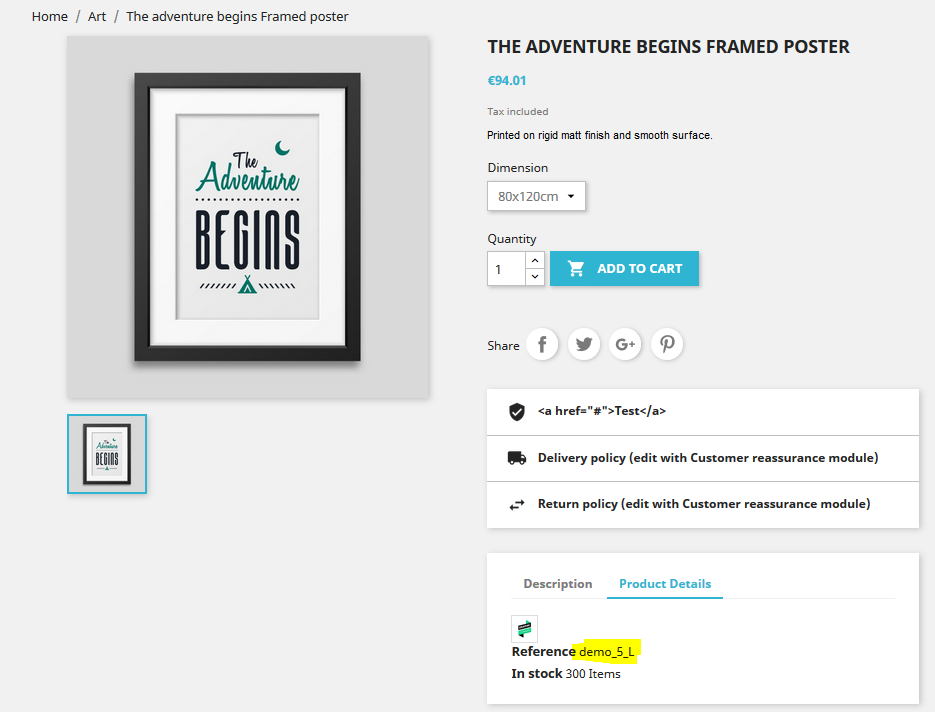
Task: Switch to the Description tab
Action: click(558, 584)
